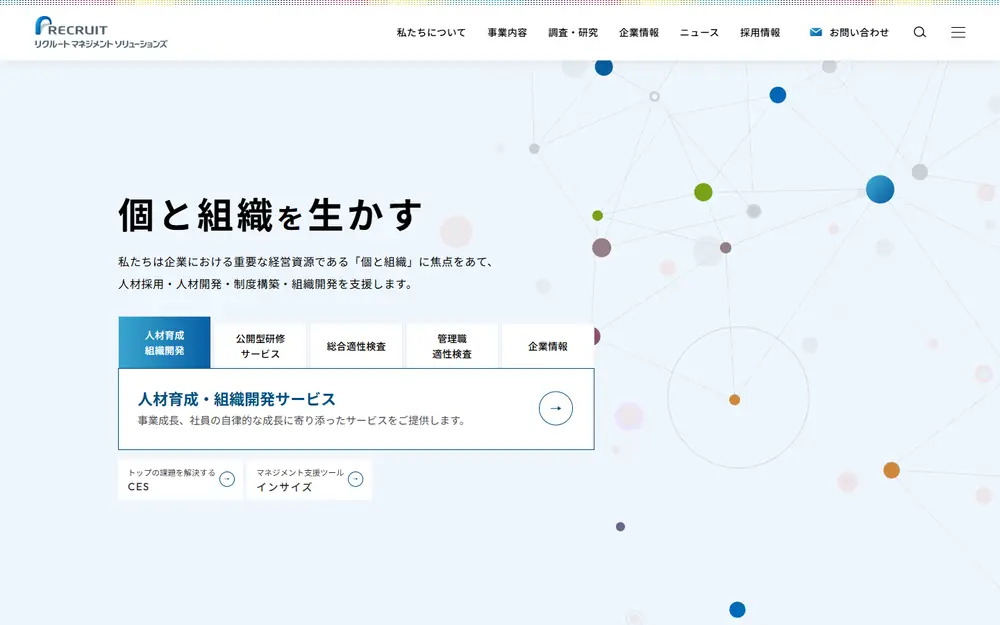The height and width of the screenshot is (625, 1000).
Task: Open the 事業内容 navigation item
Action: (507, 33)
